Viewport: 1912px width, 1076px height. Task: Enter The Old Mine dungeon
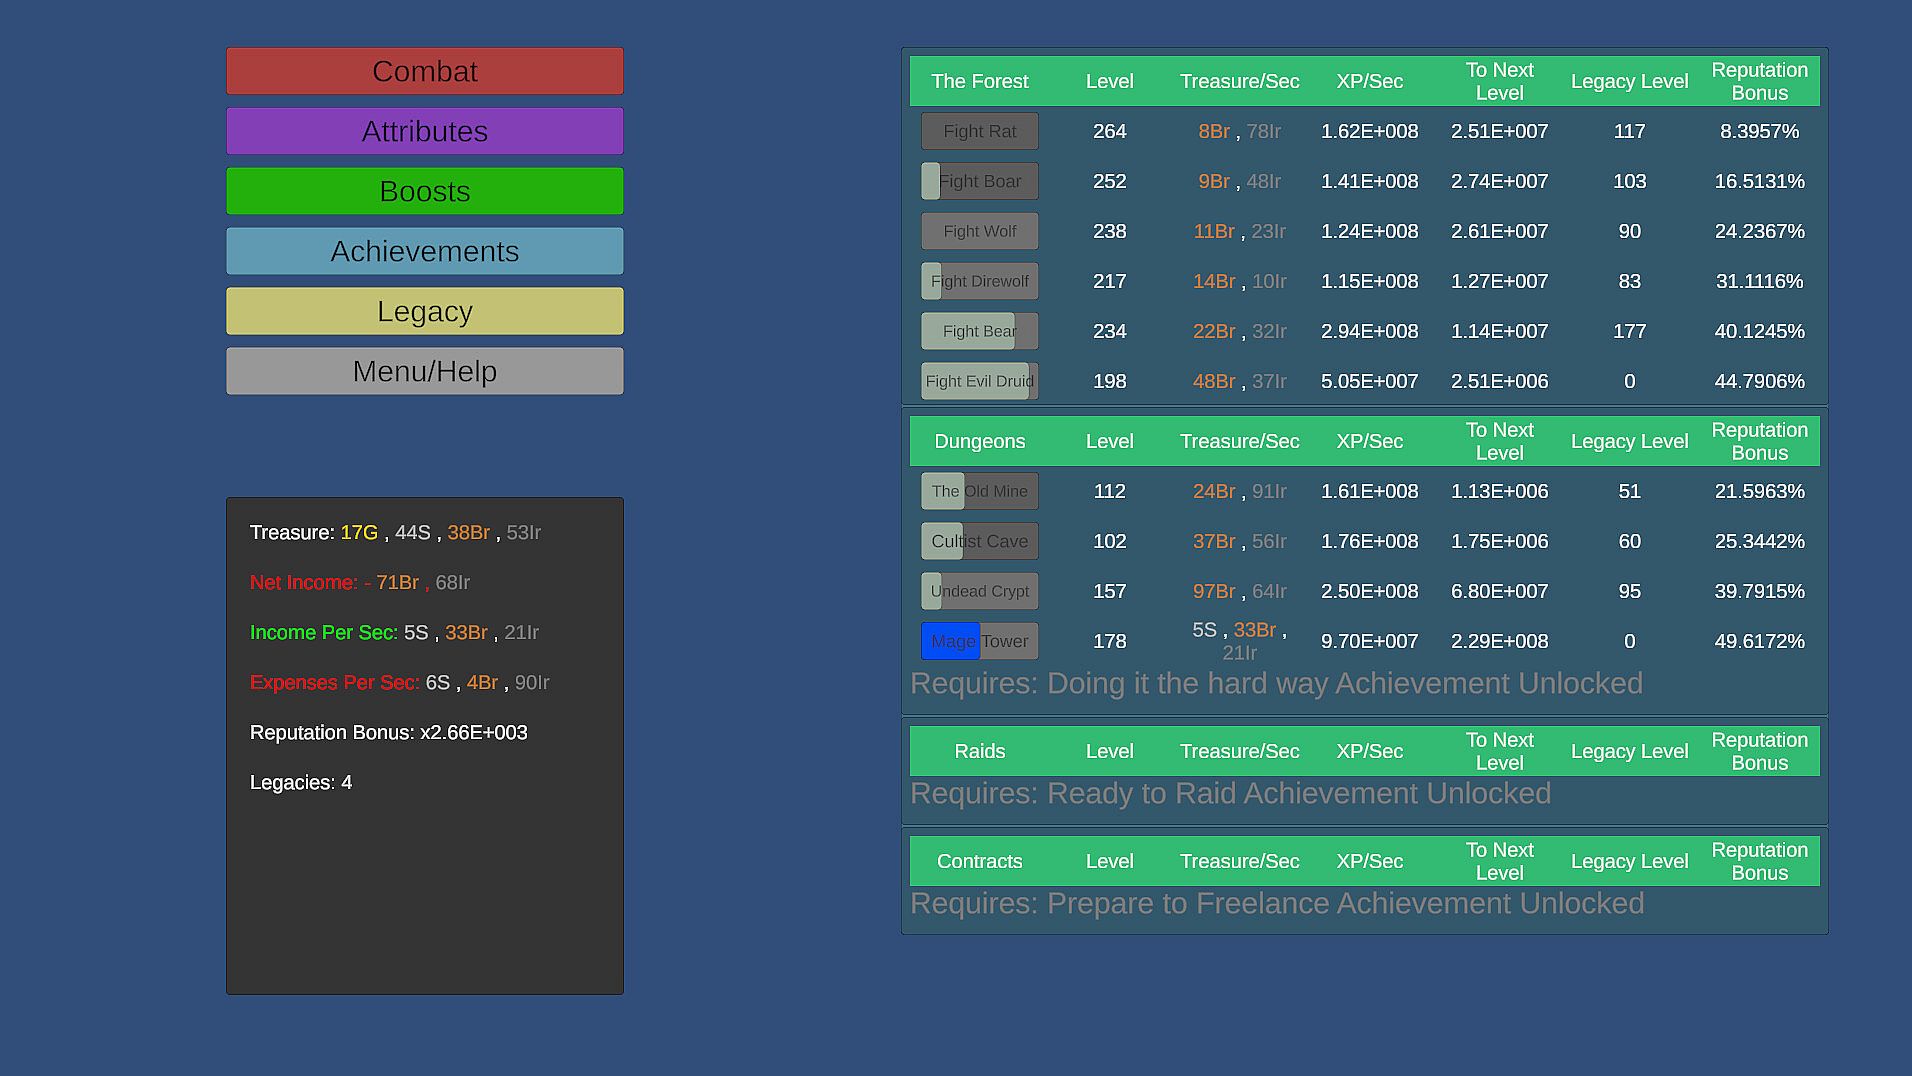coord(979,491)
